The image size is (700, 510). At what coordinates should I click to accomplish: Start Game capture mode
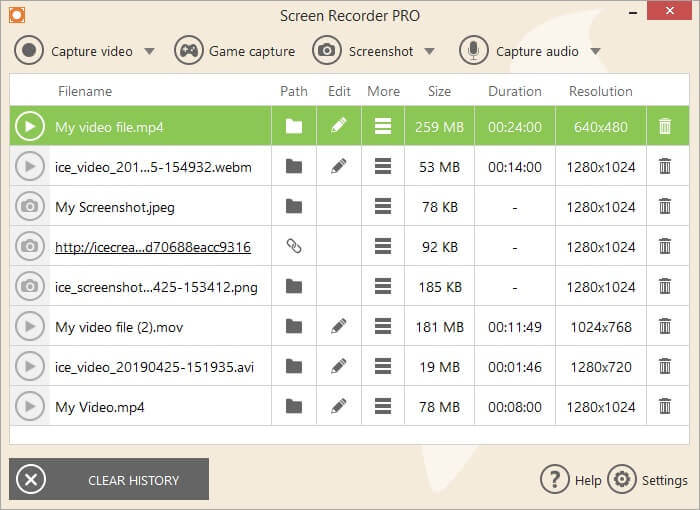click(x=235, y=51)
